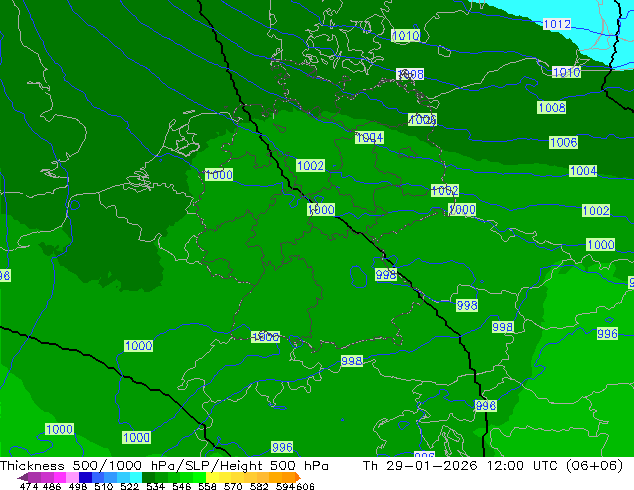Click the '(06+06)' forecast run text
634x490 pixels.
pyautogui.click(x=594, y=466)
